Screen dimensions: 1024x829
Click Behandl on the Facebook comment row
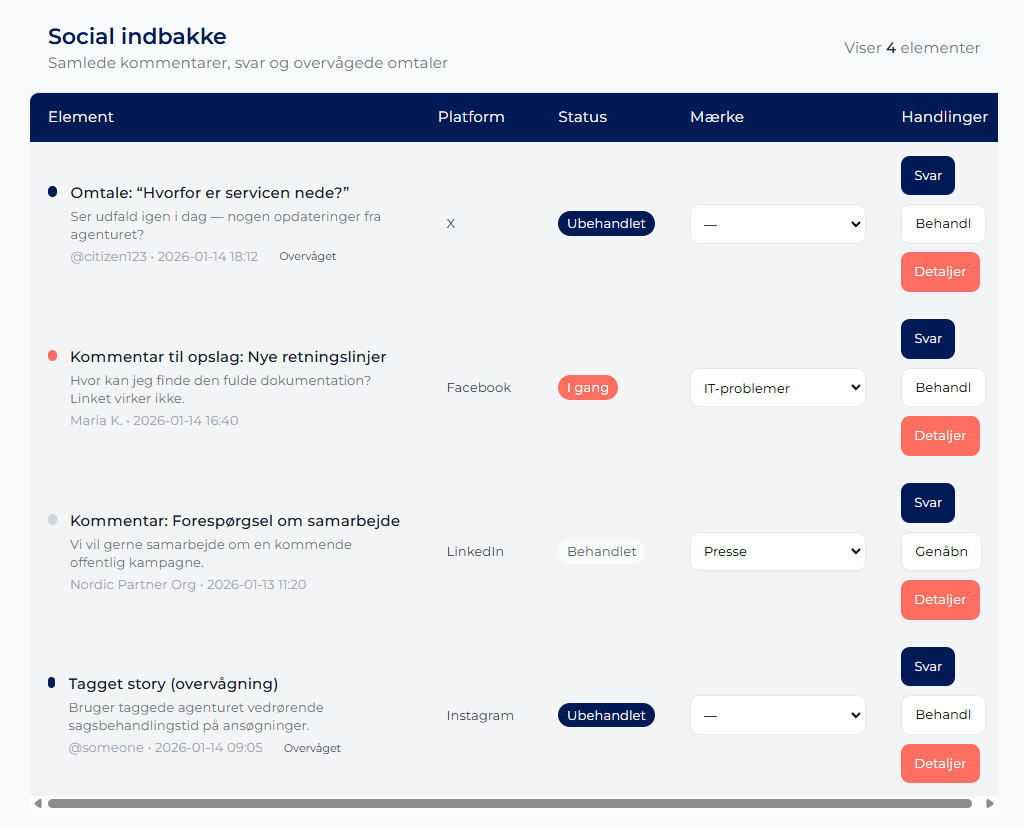pos(942,388)
